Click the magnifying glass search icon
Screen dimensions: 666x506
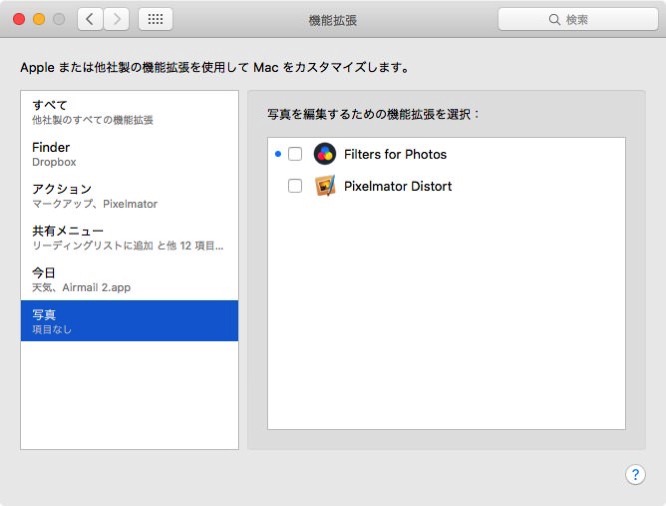[554, 20]
